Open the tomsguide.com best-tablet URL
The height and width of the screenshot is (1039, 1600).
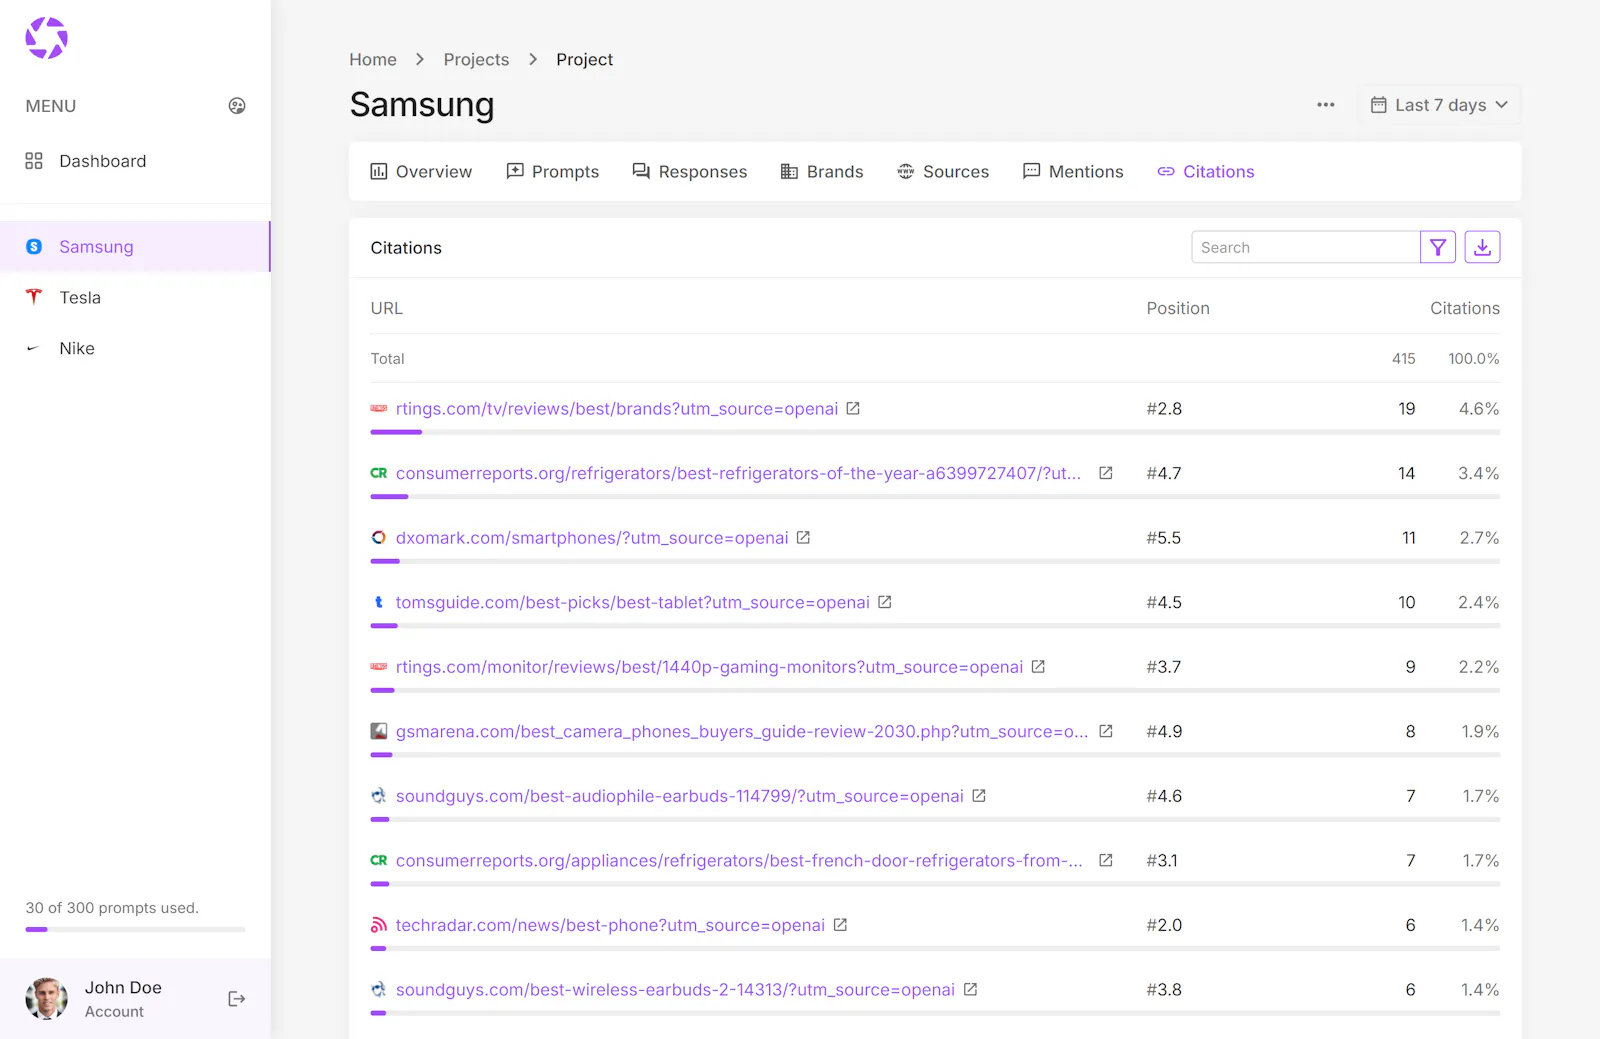coord(633,603)
